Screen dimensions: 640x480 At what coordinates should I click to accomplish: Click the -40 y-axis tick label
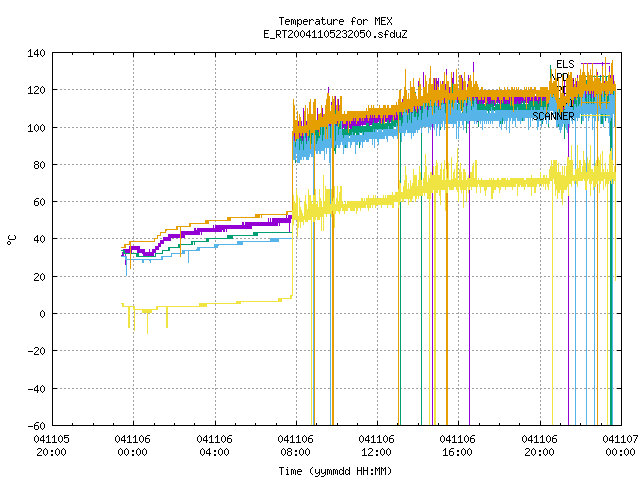[36, 389]
